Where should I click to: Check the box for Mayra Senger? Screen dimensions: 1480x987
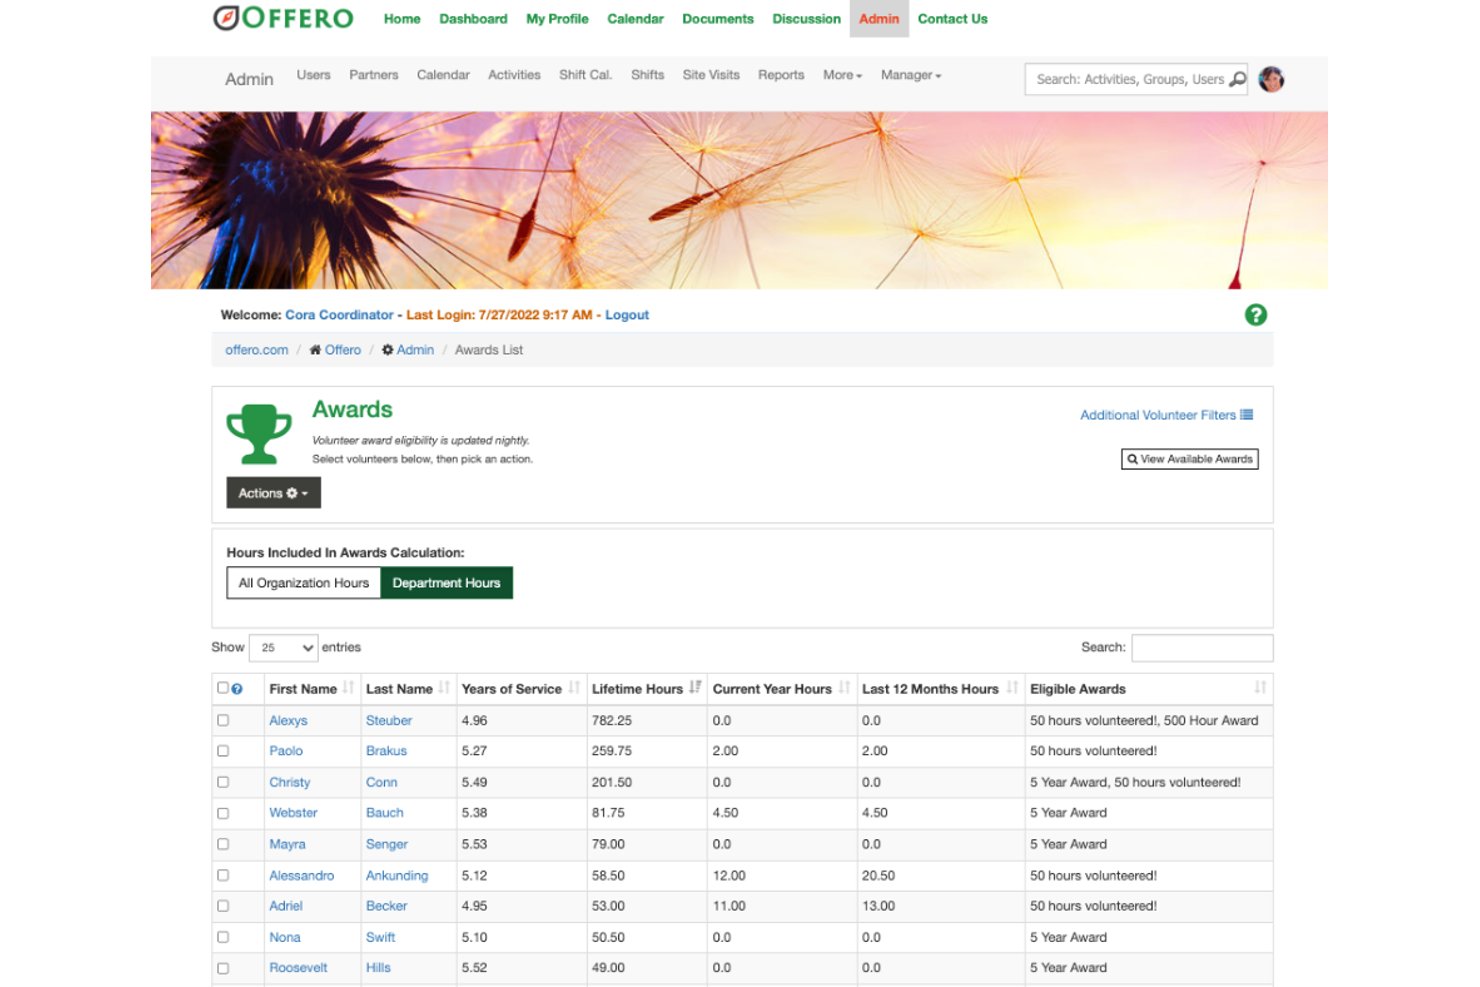pyautogui.click(x=223, y=844)
